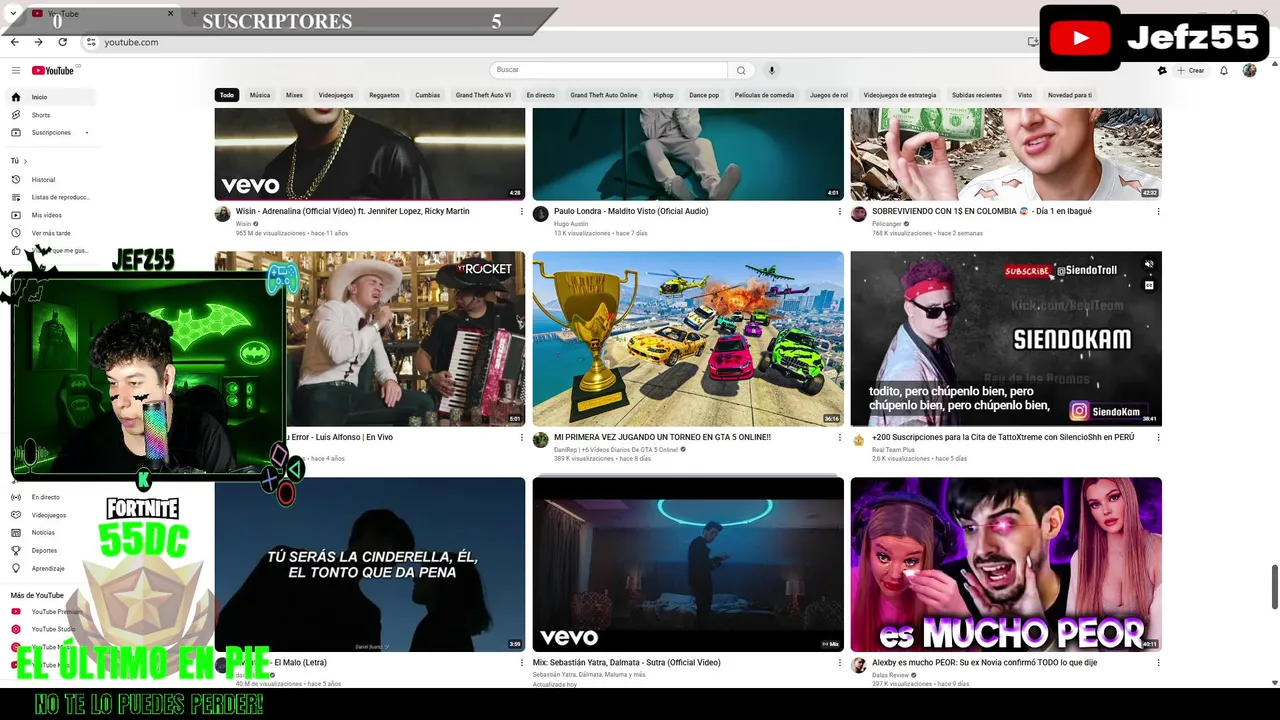Reload the youtube.com page
Screen dimensions: 1280x720
point(62,42)
